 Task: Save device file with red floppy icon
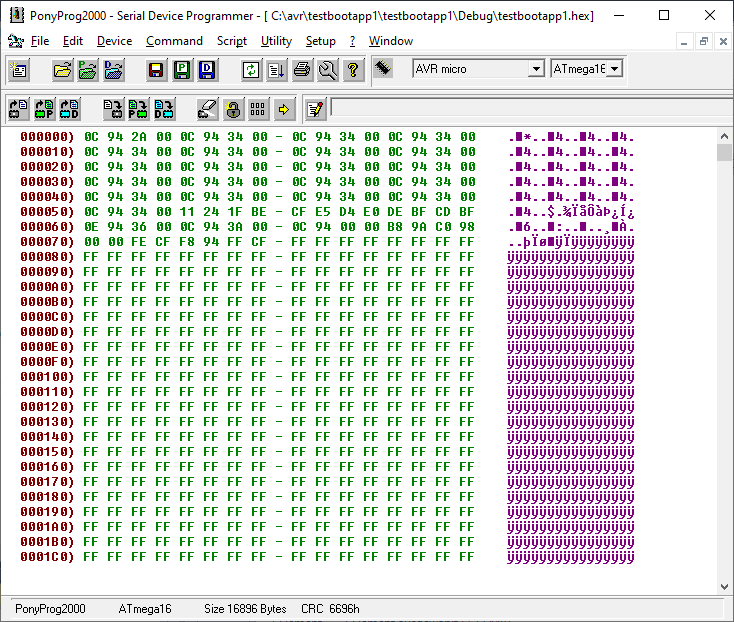pyautogui.click(x=156, y=70)
